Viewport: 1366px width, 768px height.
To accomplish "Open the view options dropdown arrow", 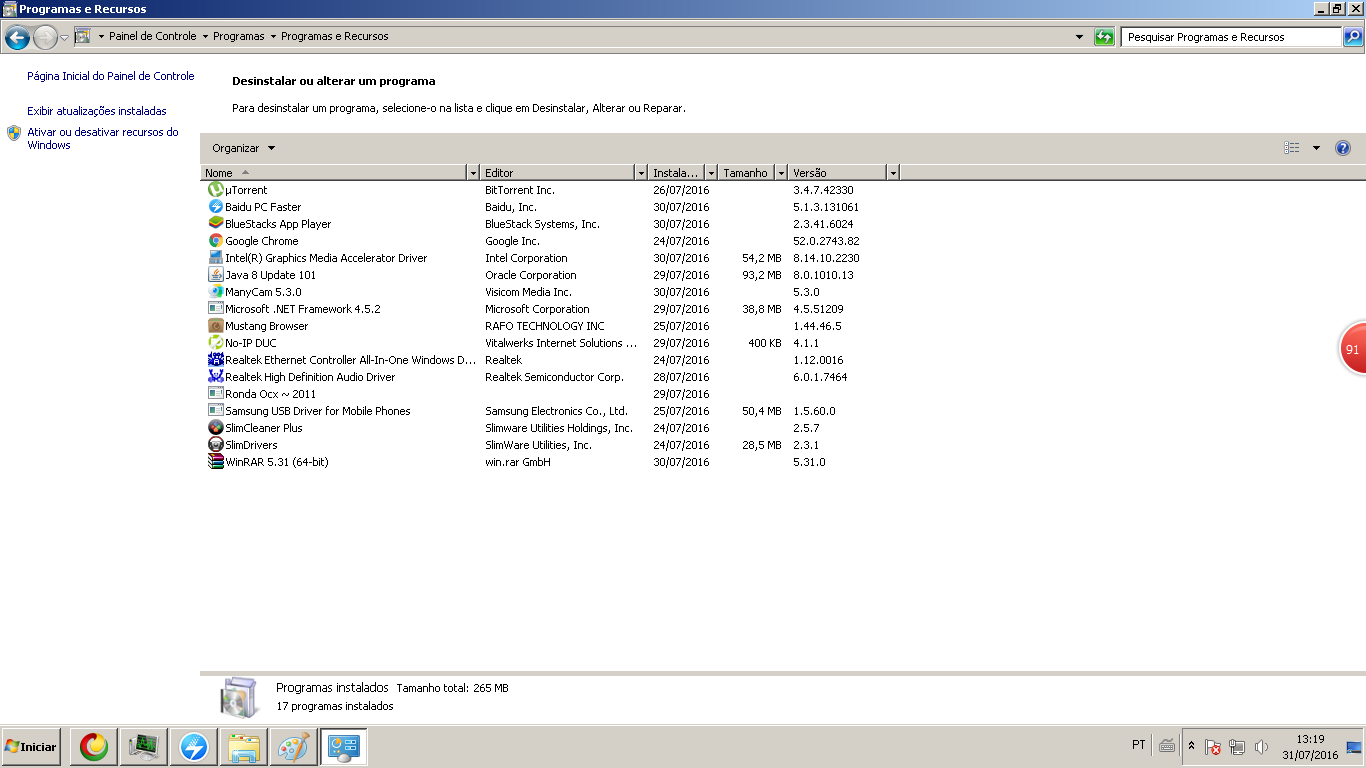I will 1316,148.
